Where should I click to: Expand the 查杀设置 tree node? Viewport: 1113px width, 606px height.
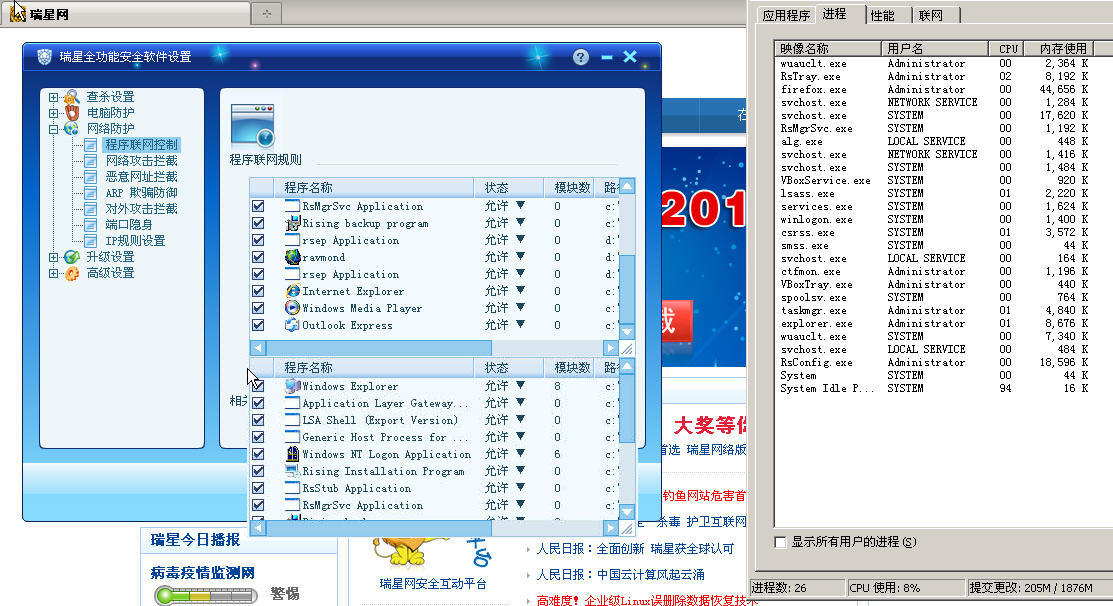(53, 97)
